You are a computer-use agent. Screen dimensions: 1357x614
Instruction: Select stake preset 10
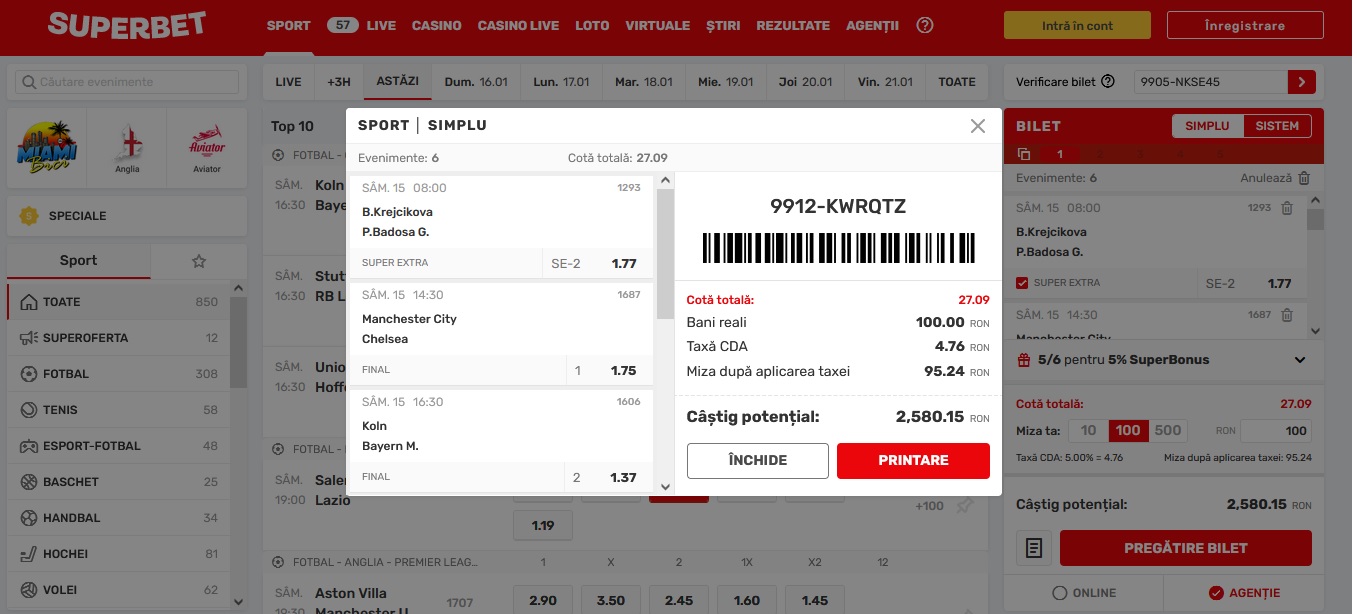[x=1088, y=431]
